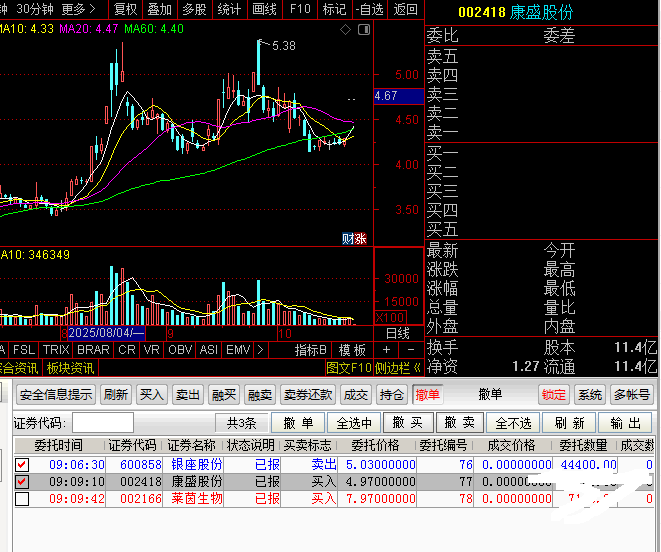Viewport: 661px width, 552px height.
Task: Click the 撤 单 cancel order button
Action: tap(298, 423)
